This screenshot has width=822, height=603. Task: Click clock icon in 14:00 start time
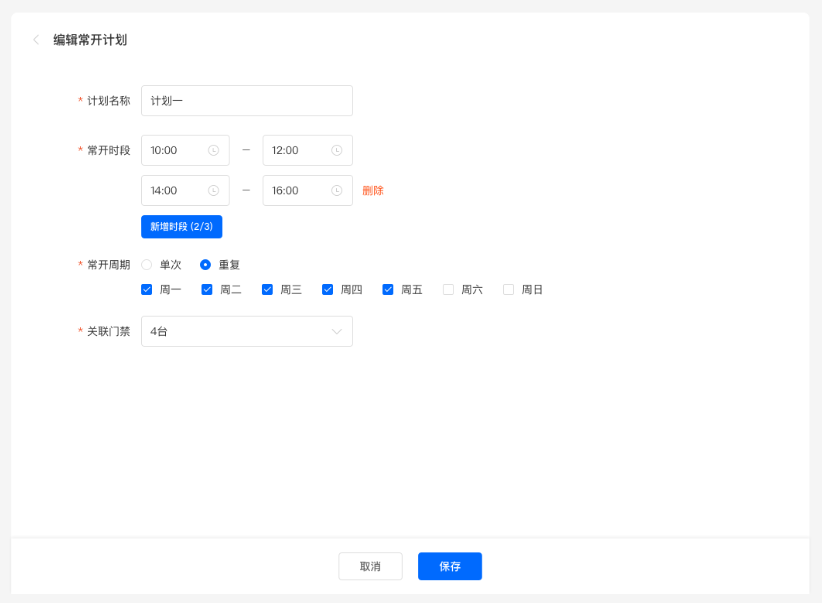pyautogui.click(x=213, y=190)
